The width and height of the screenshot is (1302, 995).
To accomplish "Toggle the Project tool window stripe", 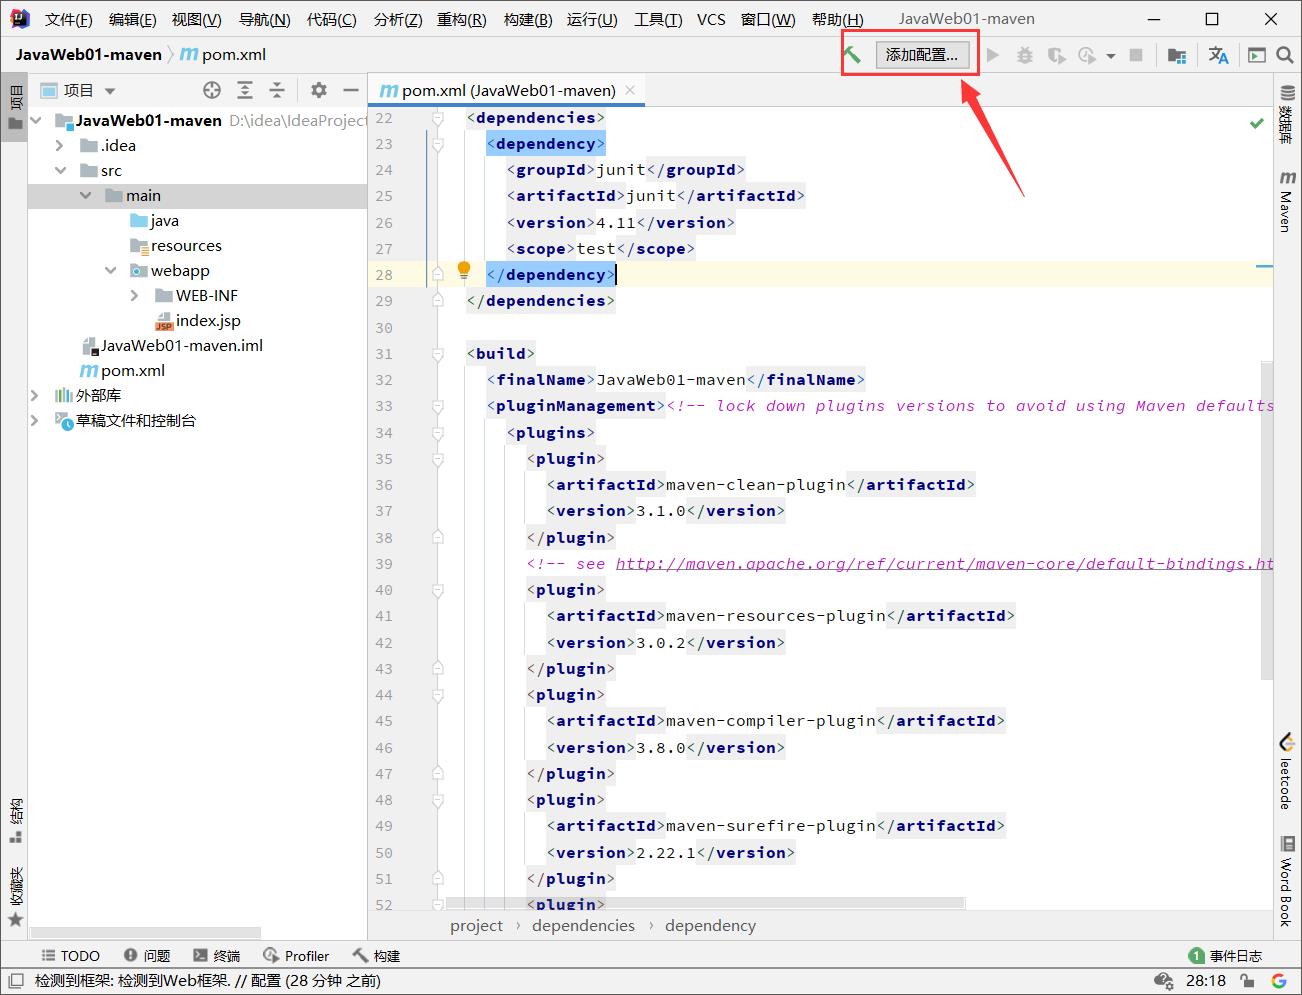I will (15, 108).
